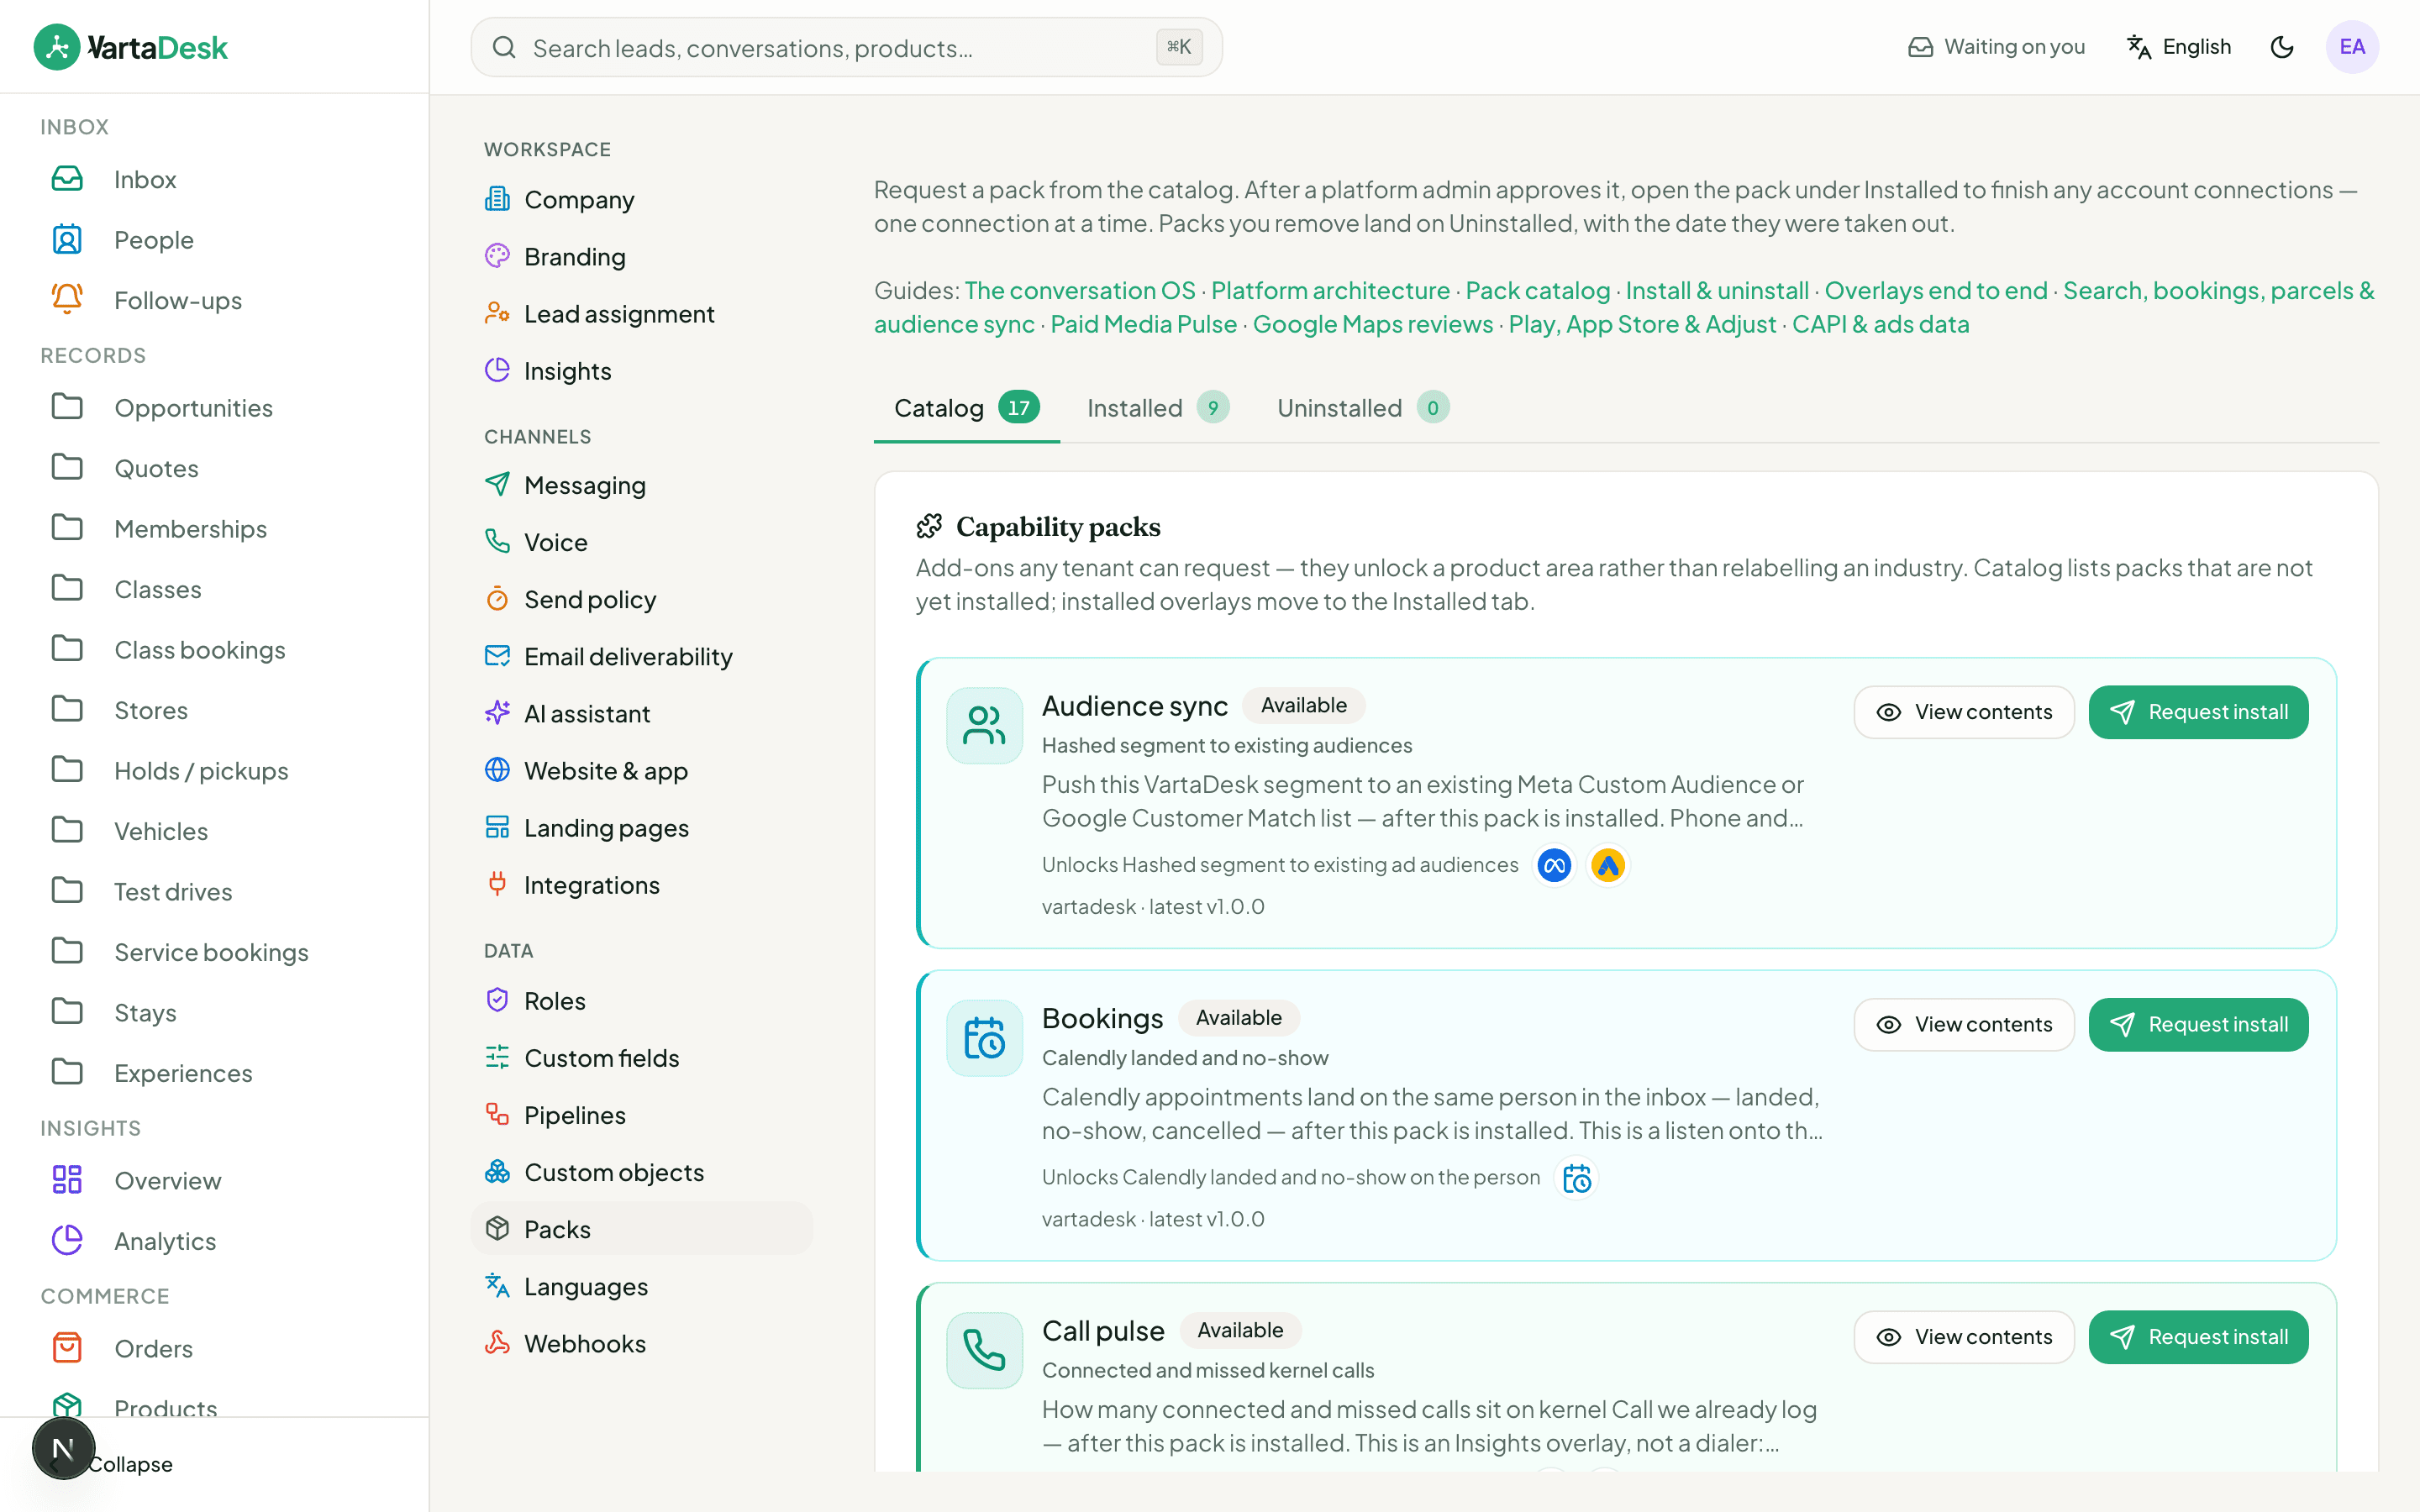Open Google Maps reviews guide link
The height and width of the screenshot is (1512, 2420).
coord(1373,324)
